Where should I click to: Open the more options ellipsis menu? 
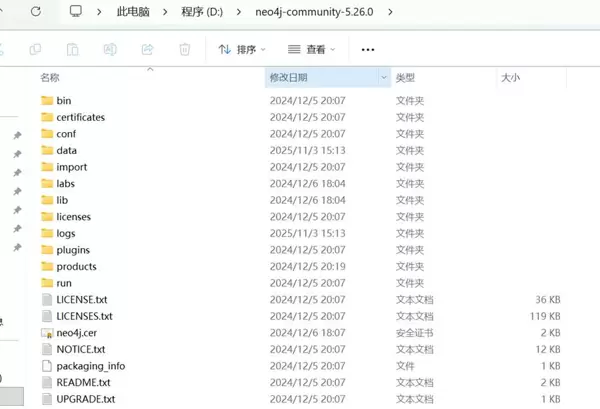tap(368, 49)
